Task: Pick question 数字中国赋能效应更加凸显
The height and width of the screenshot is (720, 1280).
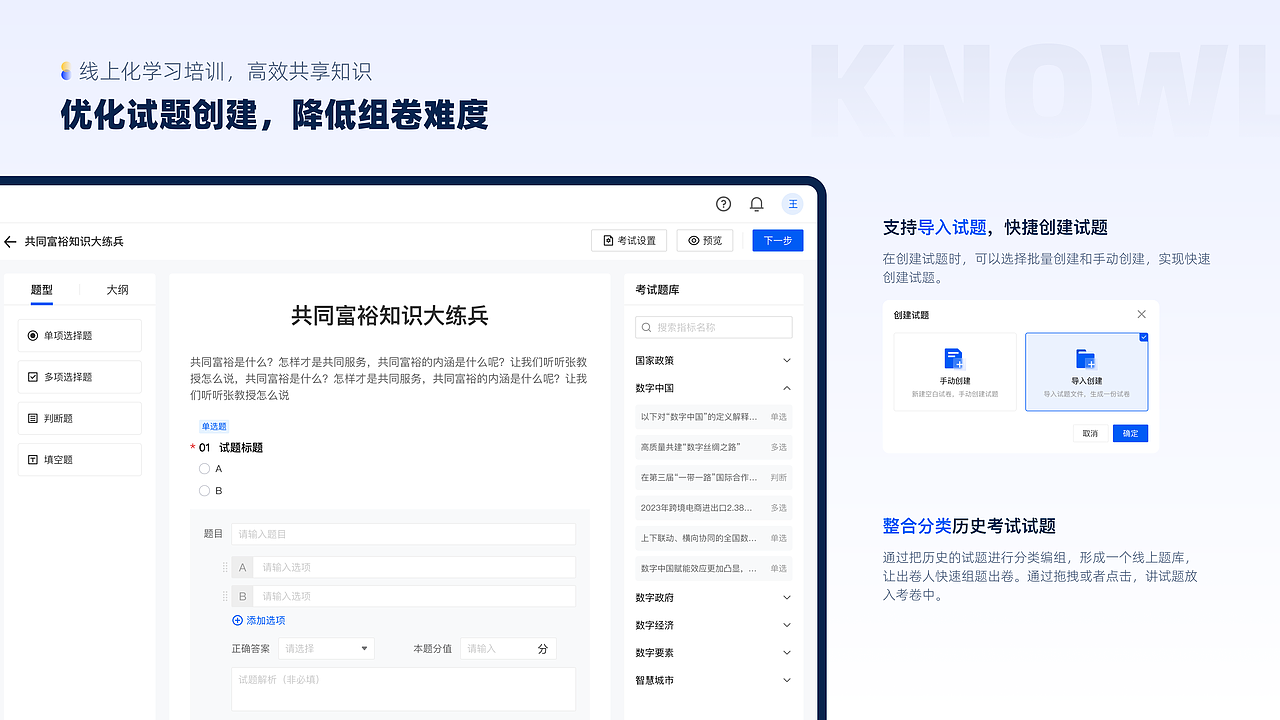Action: (x=713, y=568)
